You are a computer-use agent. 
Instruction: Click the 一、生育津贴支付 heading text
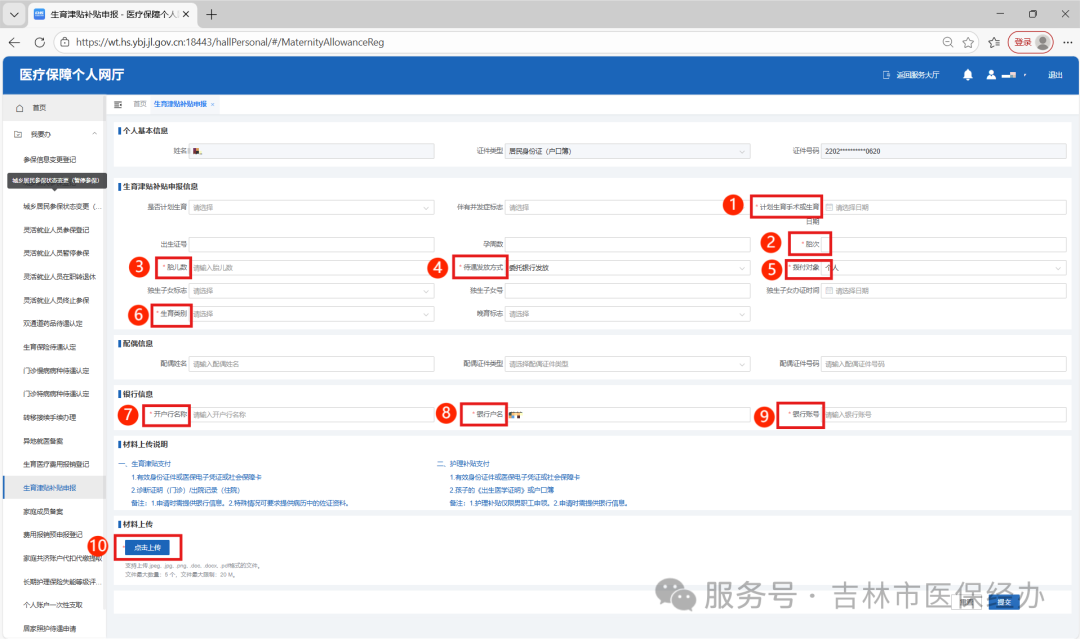(145, 464)
